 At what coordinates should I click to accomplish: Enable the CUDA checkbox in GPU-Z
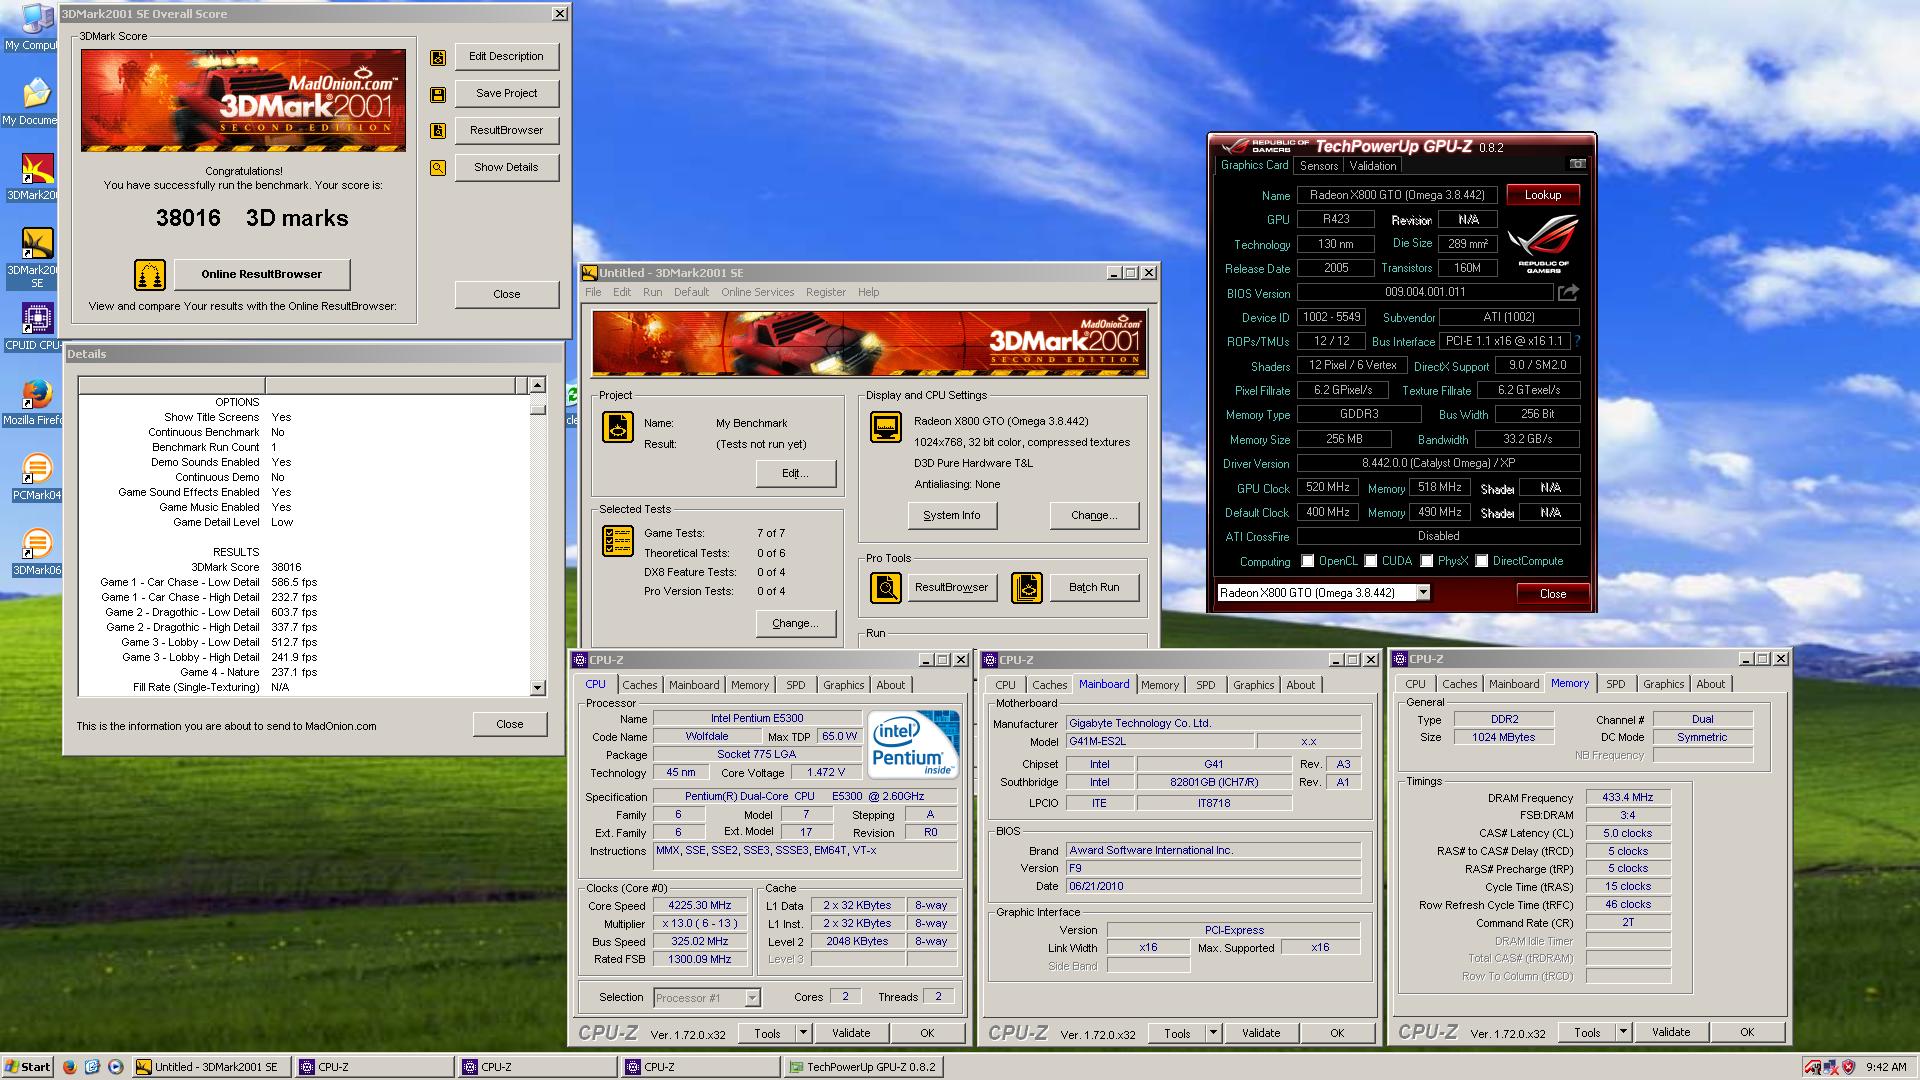coord(1370,561)
